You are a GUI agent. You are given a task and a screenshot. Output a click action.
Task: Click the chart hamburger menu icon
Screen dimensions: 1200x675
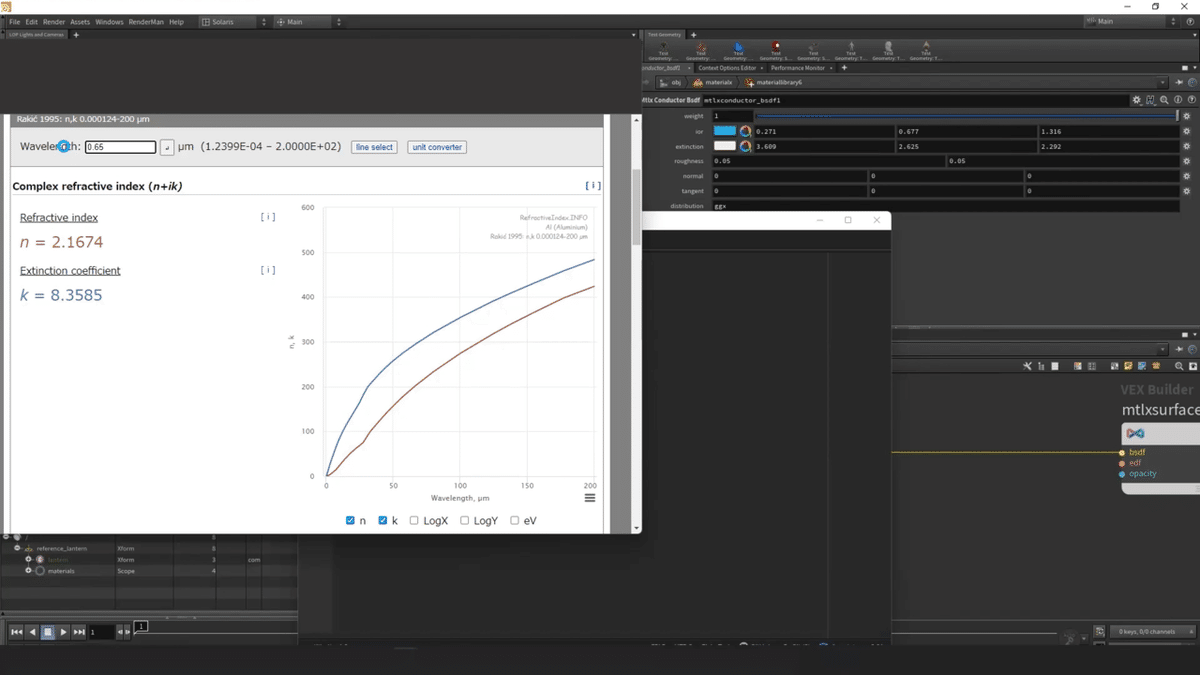[590, 498]
